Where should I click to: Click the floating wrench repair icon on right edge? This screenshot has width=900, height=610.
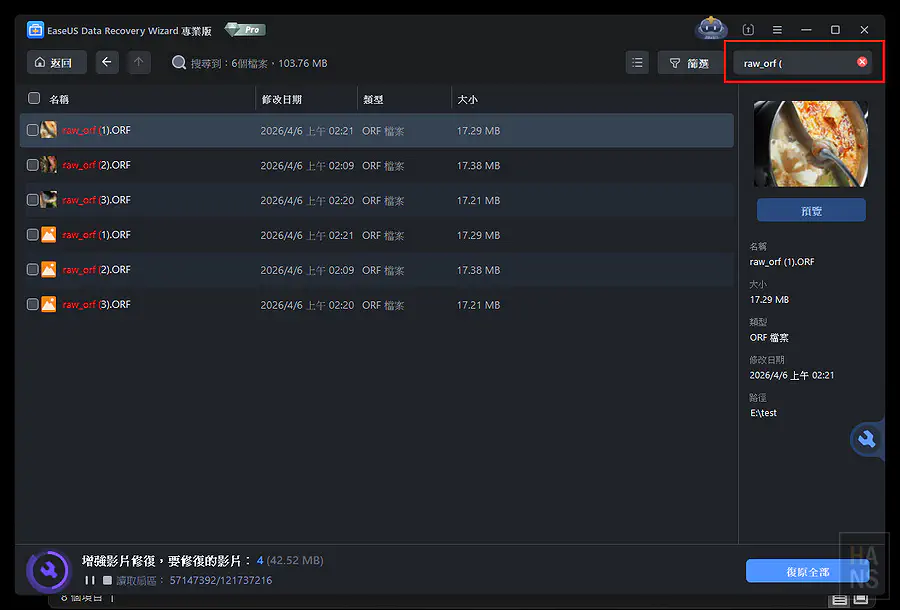coord(866,439)
